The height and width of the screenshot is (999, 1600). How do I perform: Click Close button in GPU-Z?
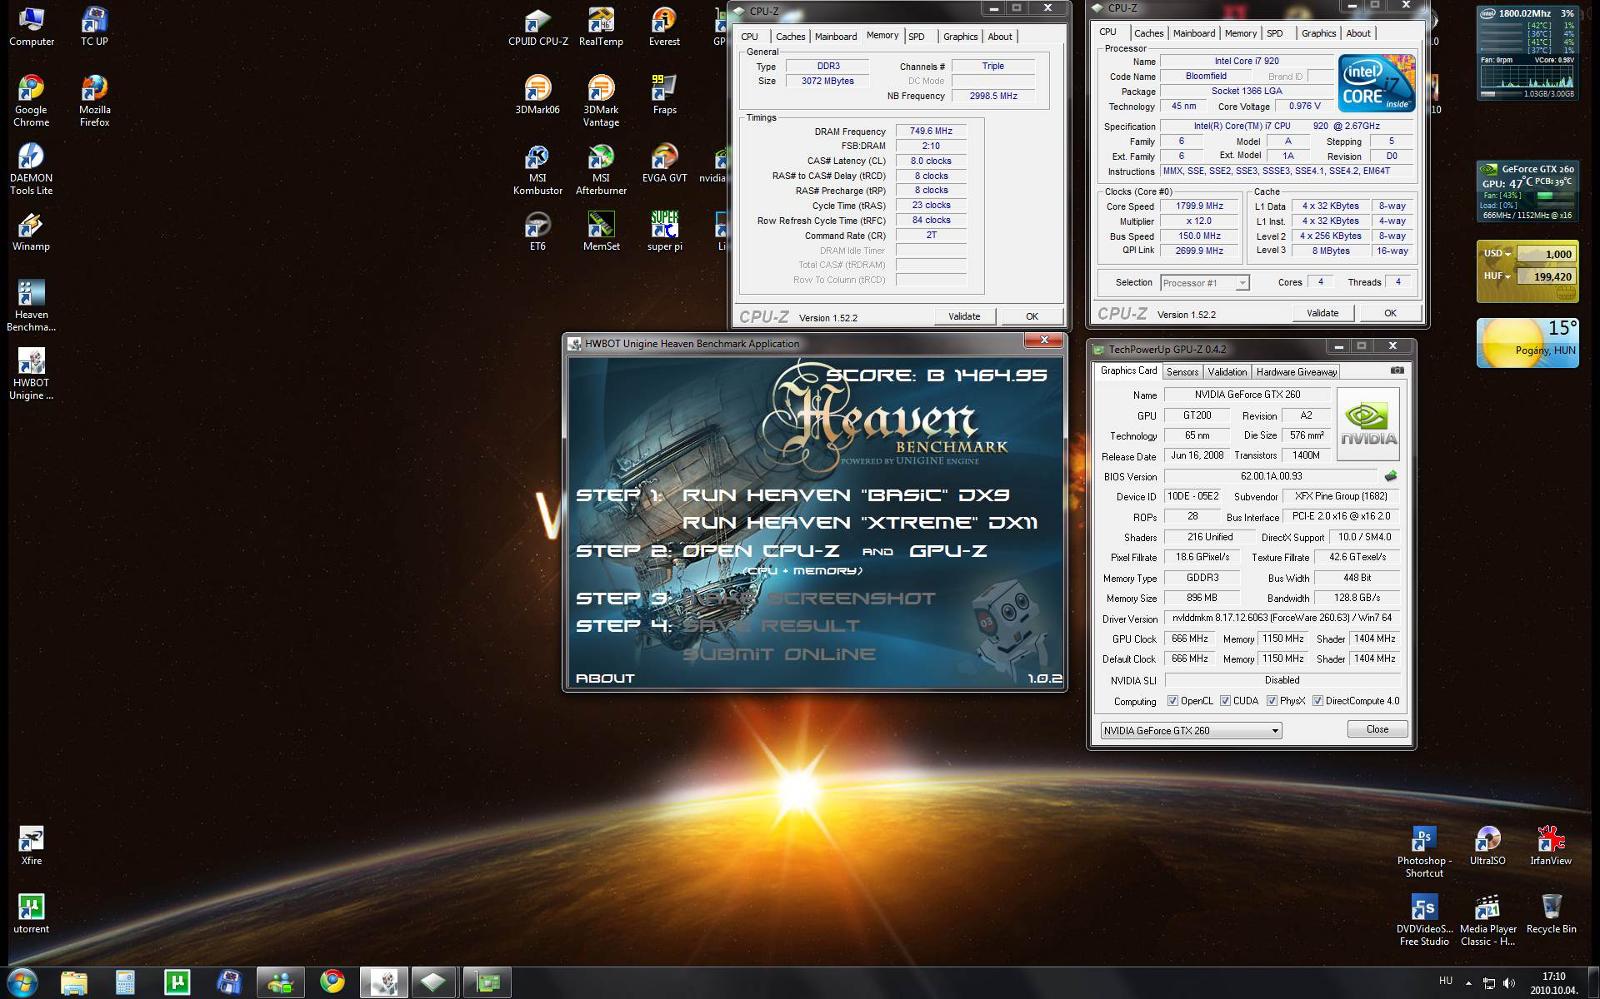tap(1377, 729)
